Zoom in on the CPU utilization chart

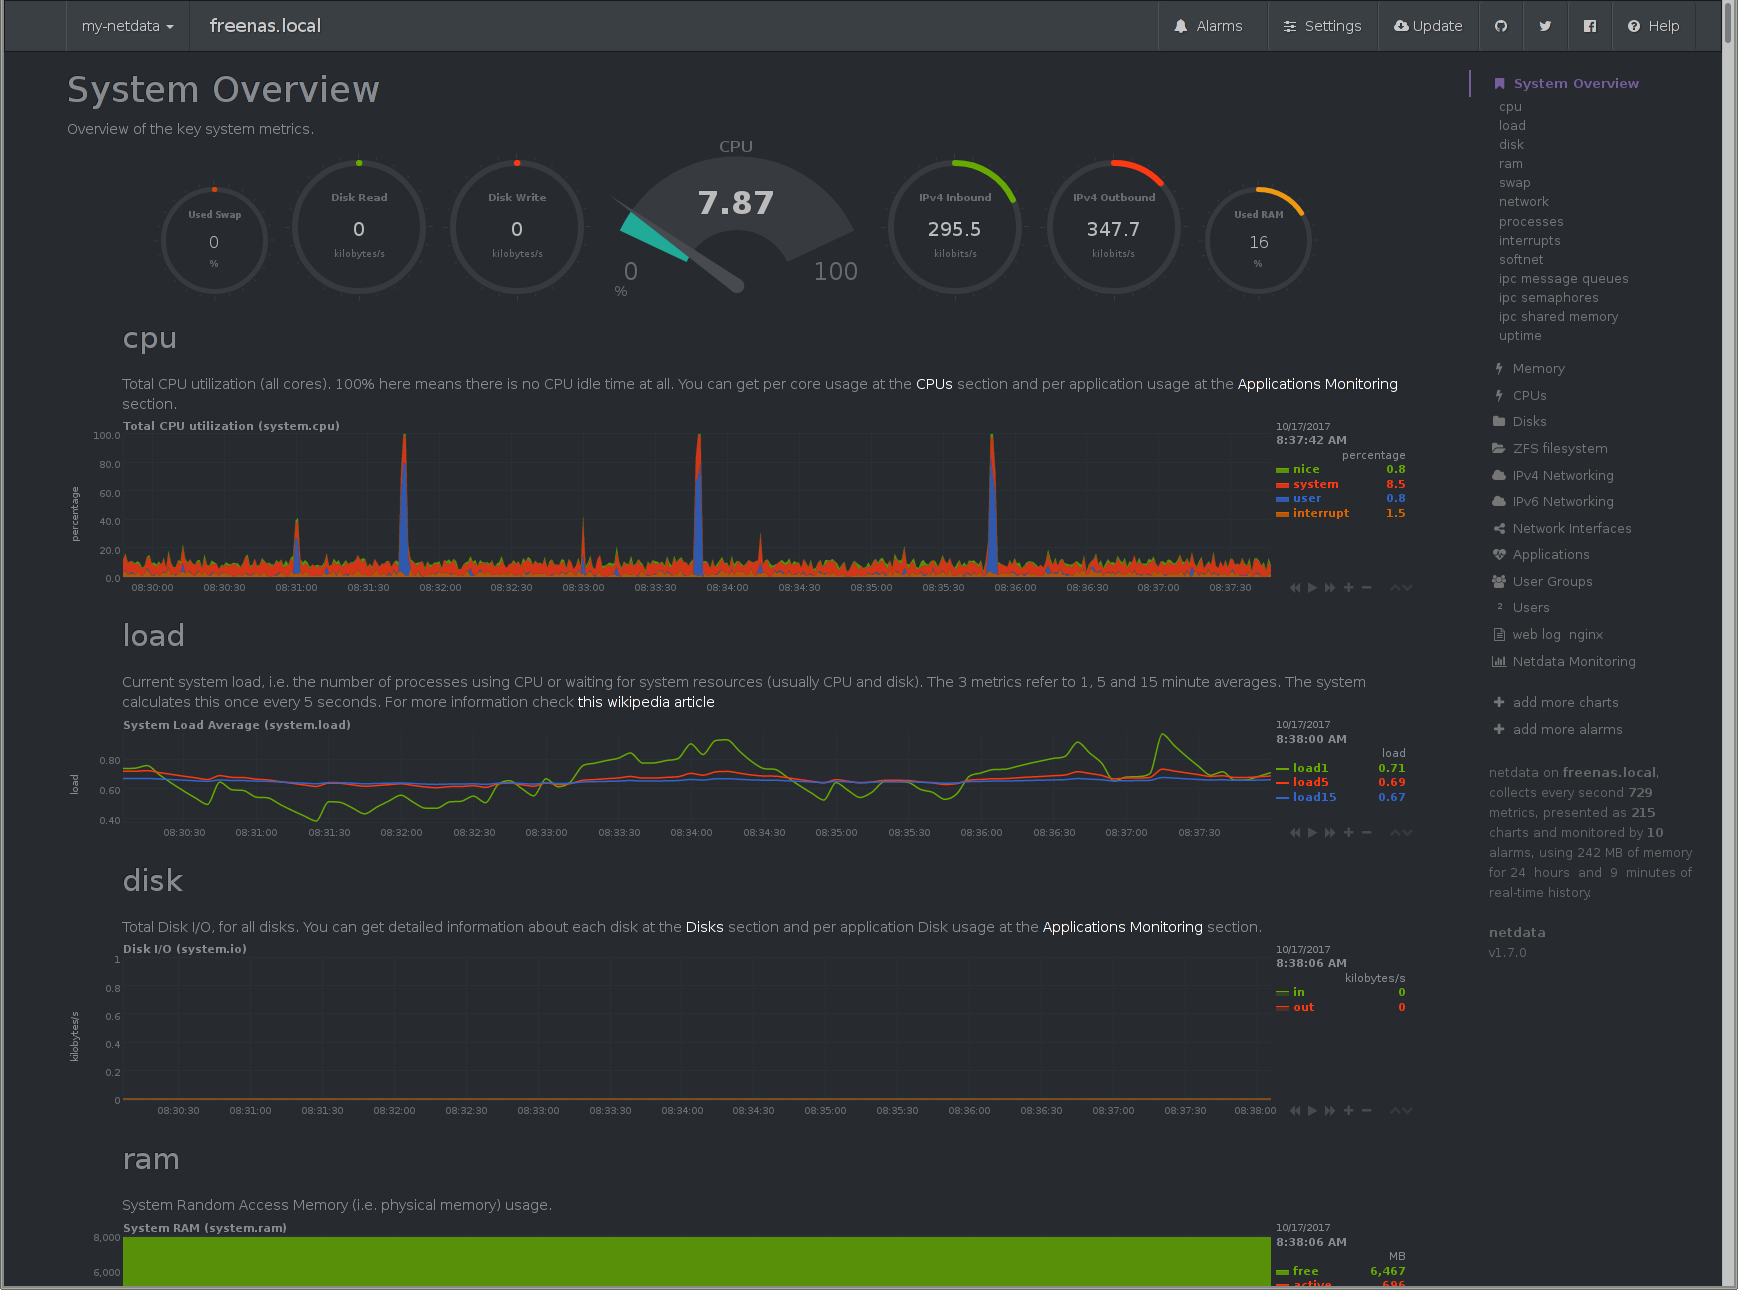pos(1348,588)
